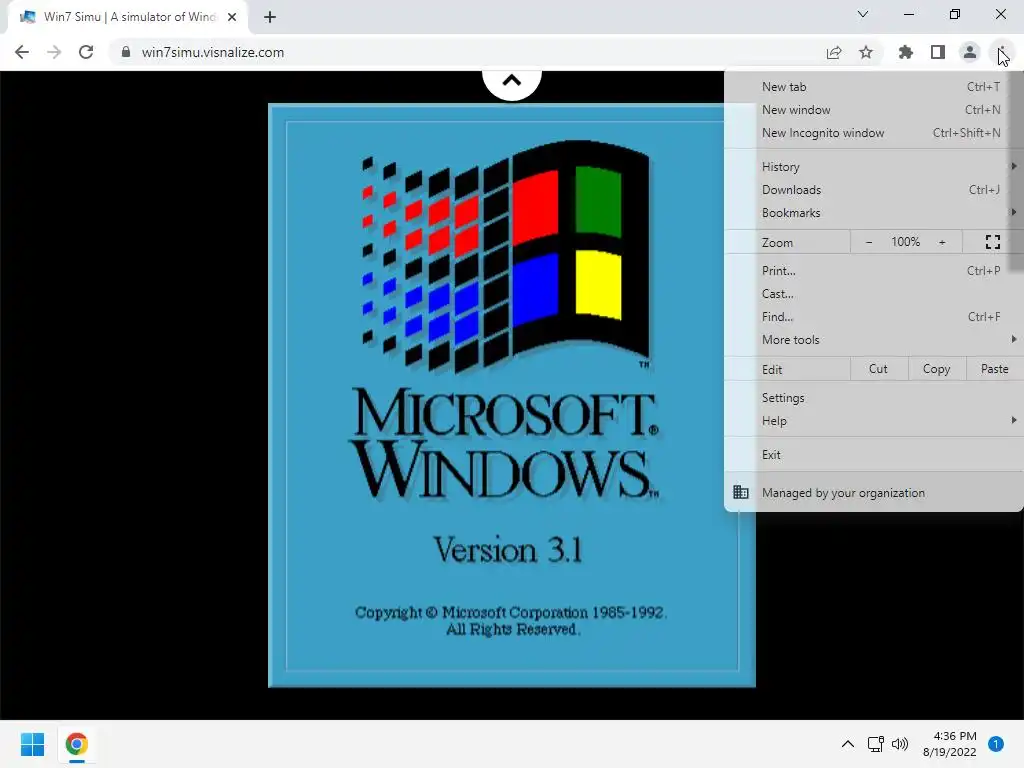The image size is (1024, 768).
Task: Show hidden system tray icons
Action: tap(848, 744)
